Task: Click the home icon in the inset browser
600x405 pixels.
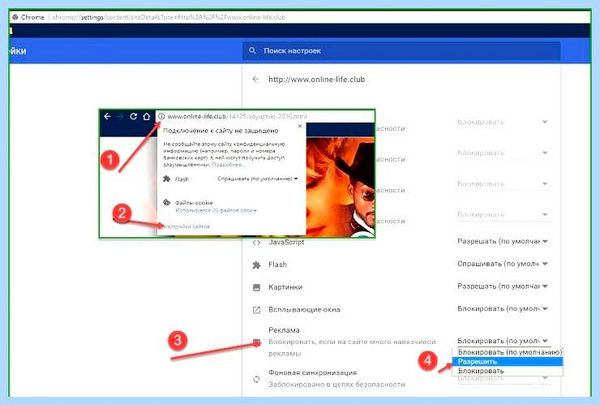Action: (x=146, y=116)
